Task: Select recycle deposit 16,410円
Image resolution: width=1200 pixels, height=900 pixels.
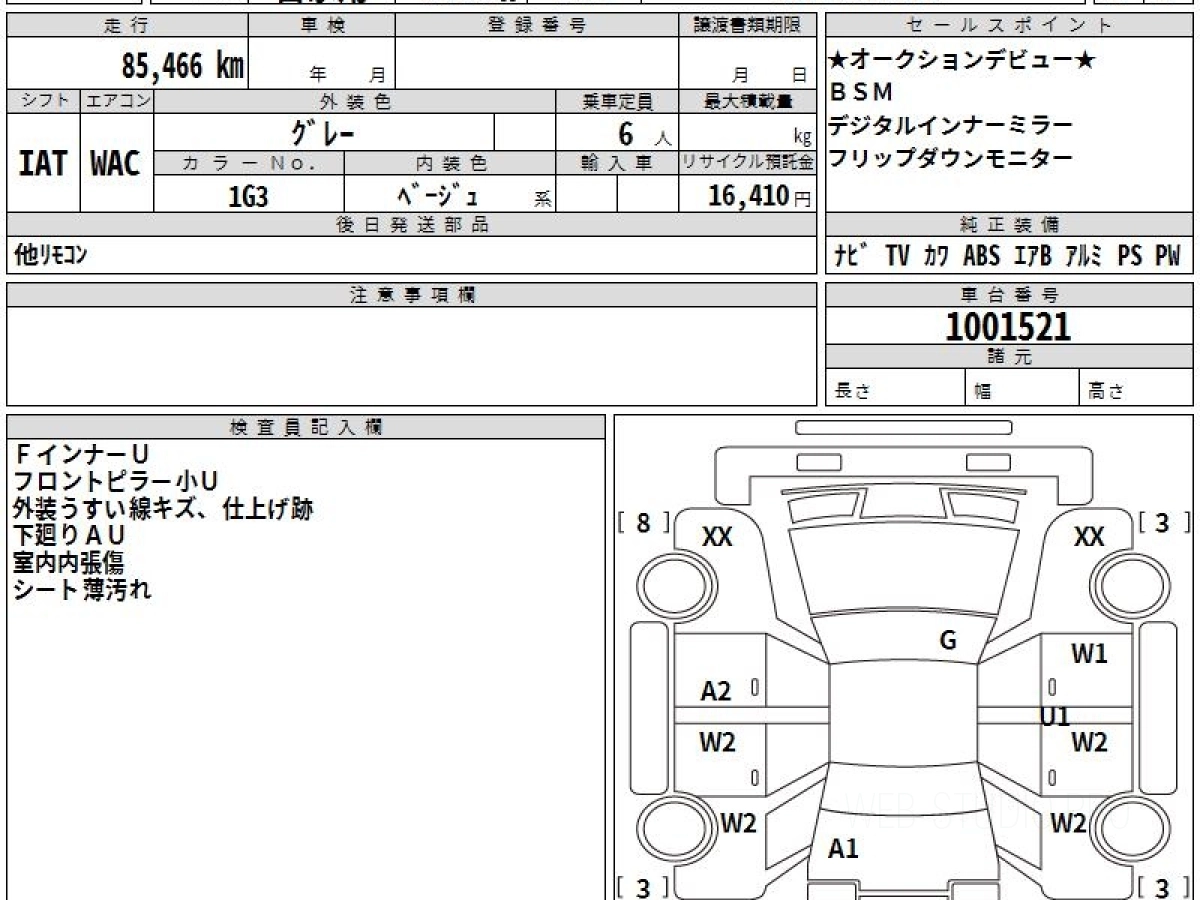Action: click(x=759, y=197)
